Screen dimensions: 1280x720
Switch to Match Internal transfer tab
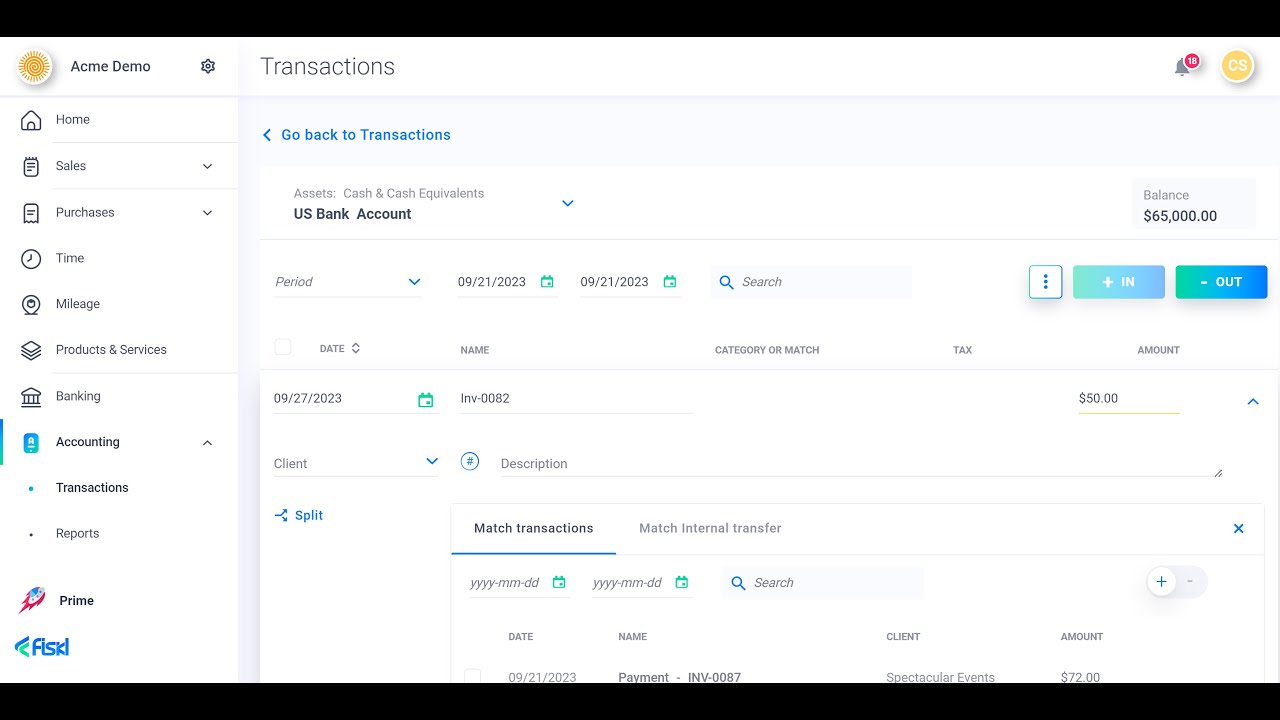(710, 528)
